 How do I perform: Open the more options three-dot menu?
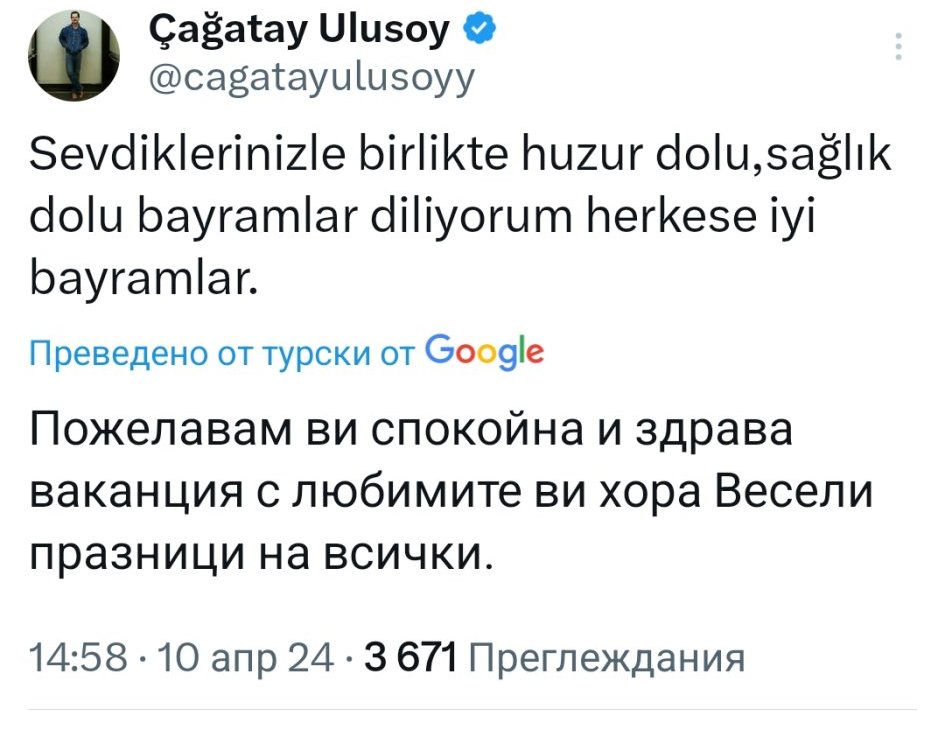tap(899, 48)
